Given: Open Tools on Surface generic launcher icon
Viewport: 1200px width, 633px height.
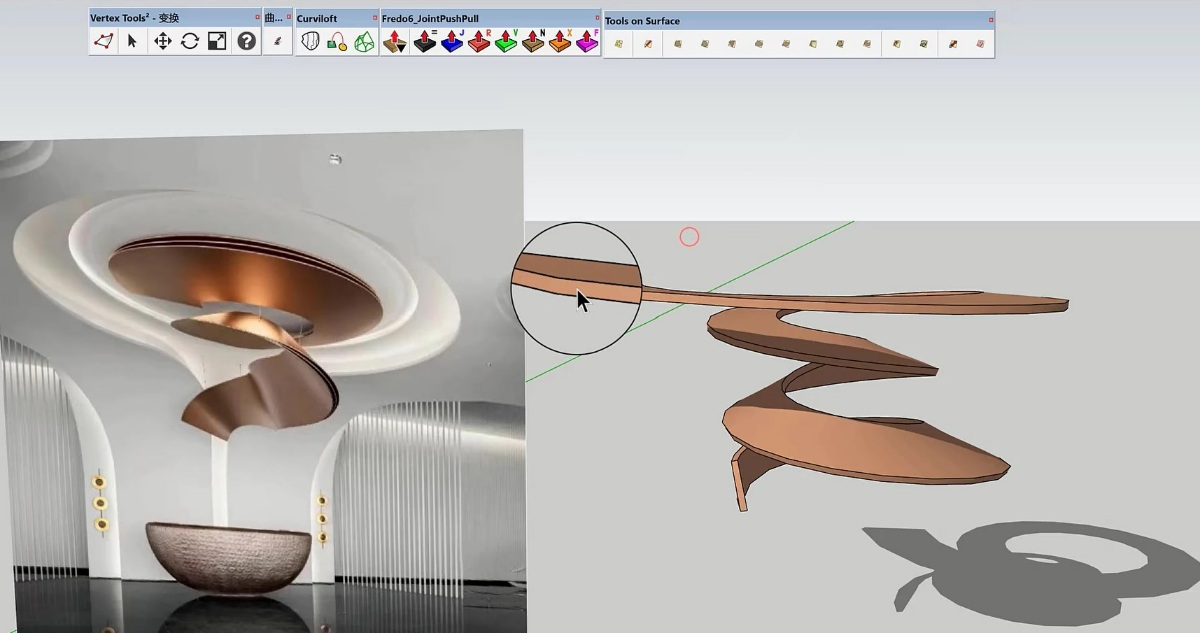Looking at the screenshot, I should click(619, 43).
